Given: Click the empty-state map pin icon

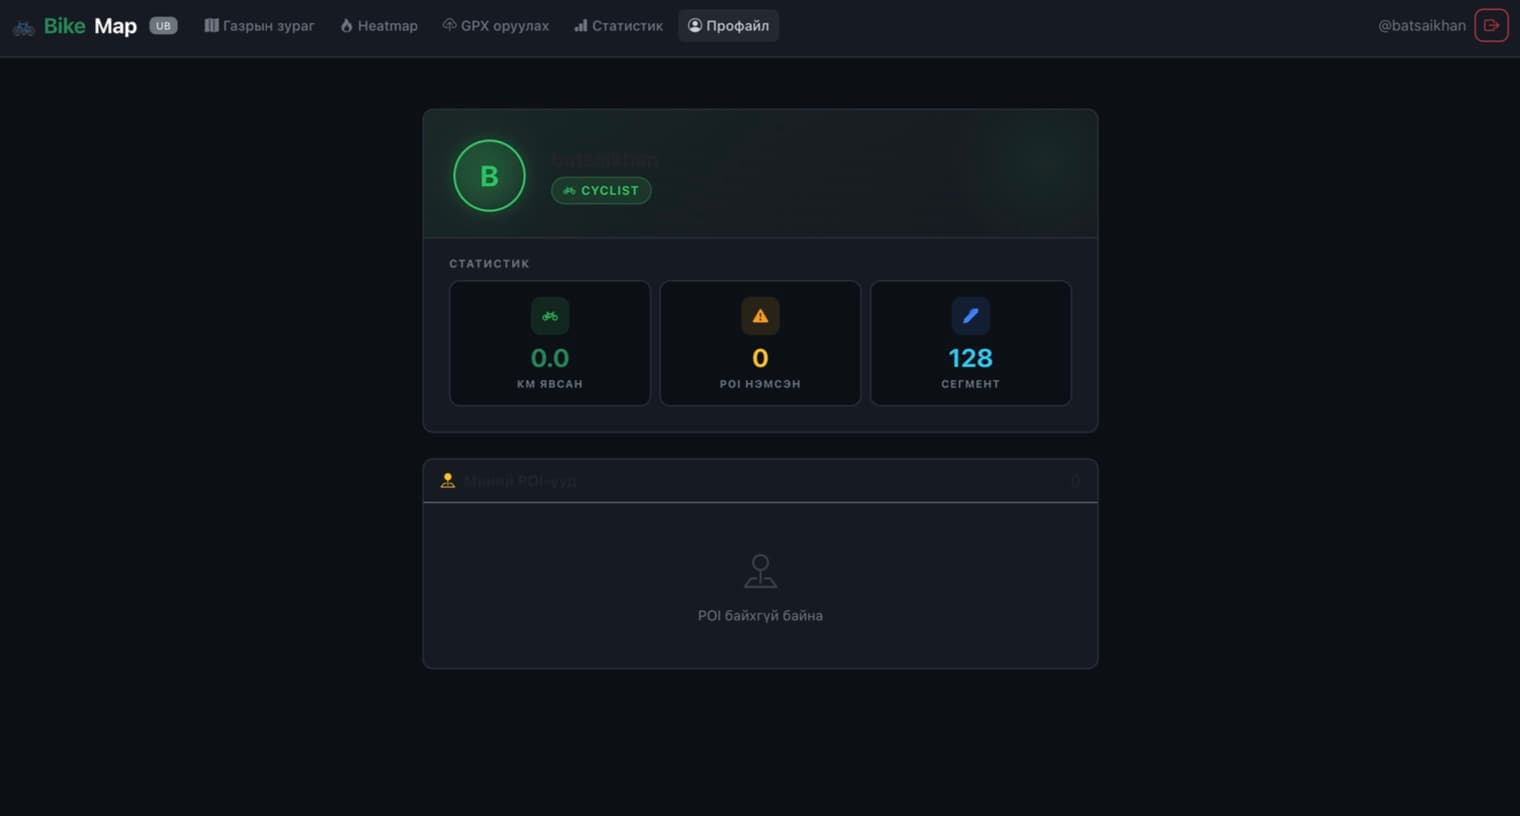Looking at the screenshot, I should 760,571.
